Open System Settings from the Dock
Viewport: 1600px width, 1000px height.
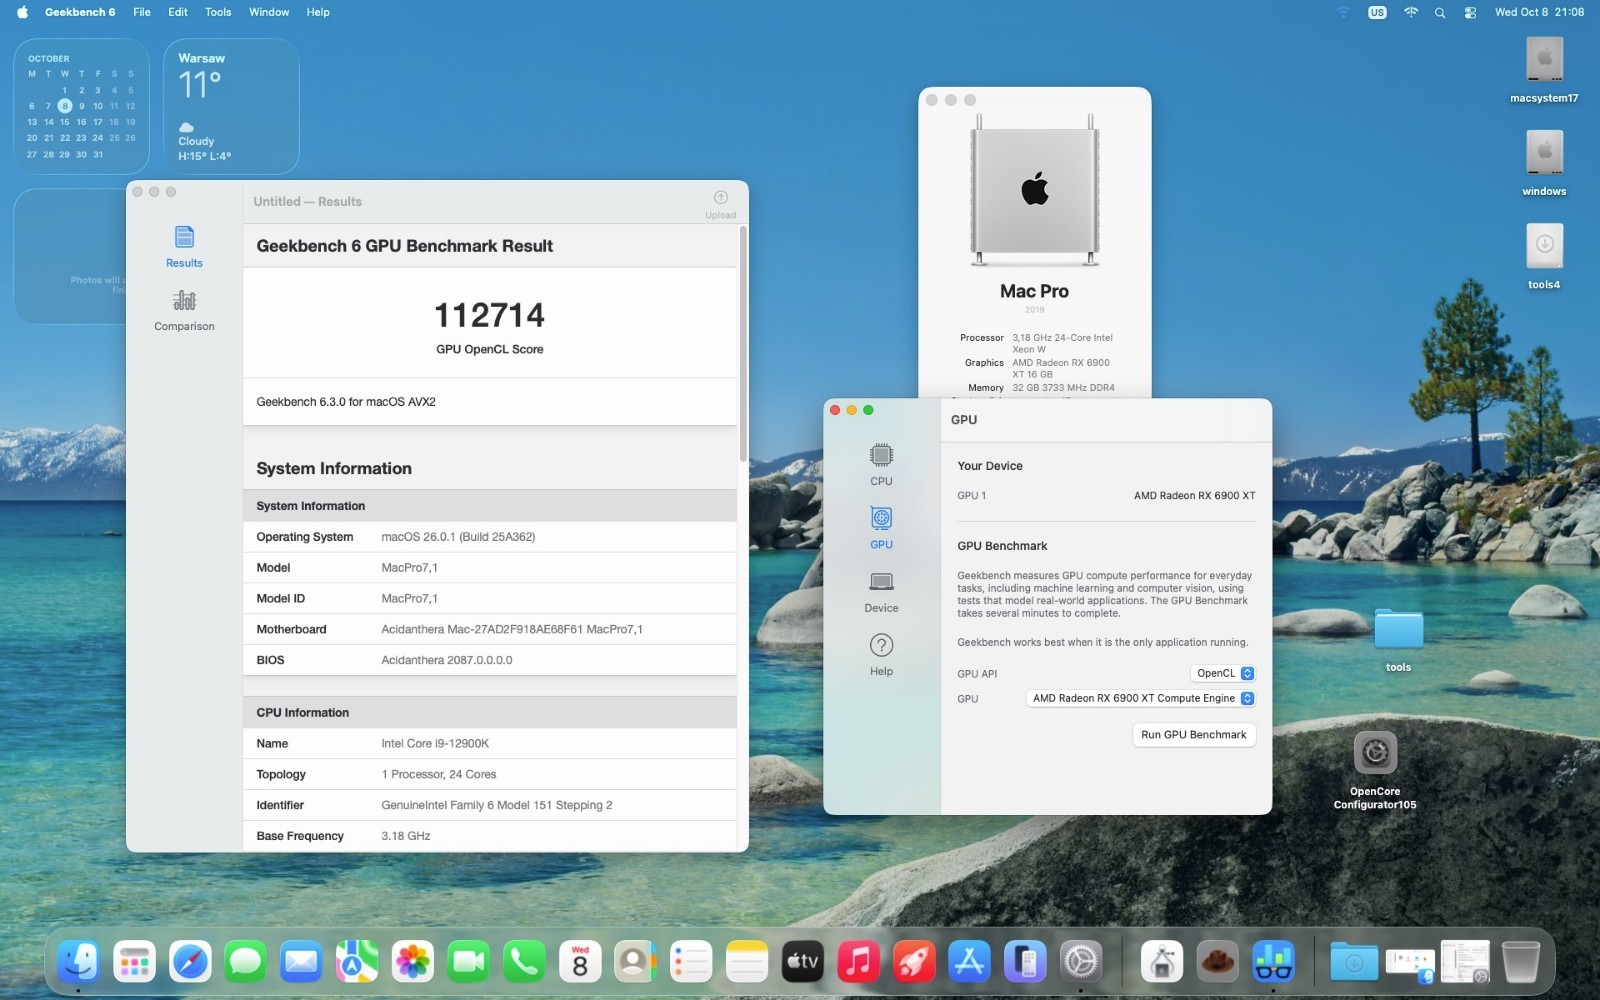tap(1081, 962)
